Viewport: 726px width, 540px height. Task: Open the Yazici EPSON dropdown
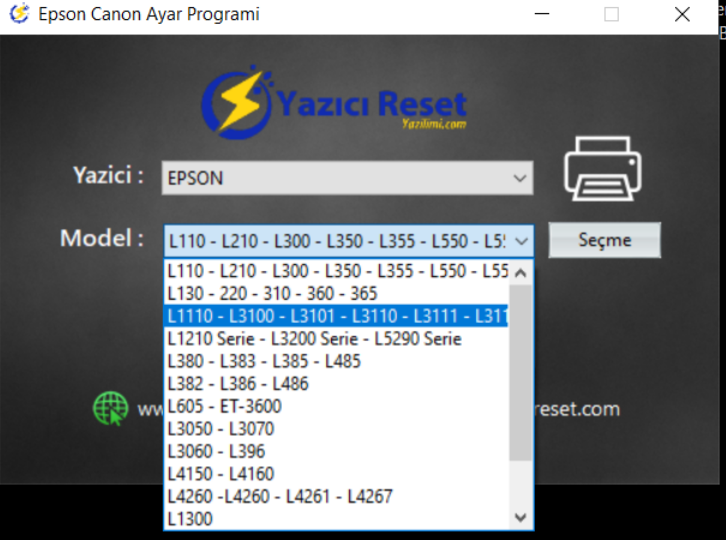pyautogui.click(x=347, y=178)
